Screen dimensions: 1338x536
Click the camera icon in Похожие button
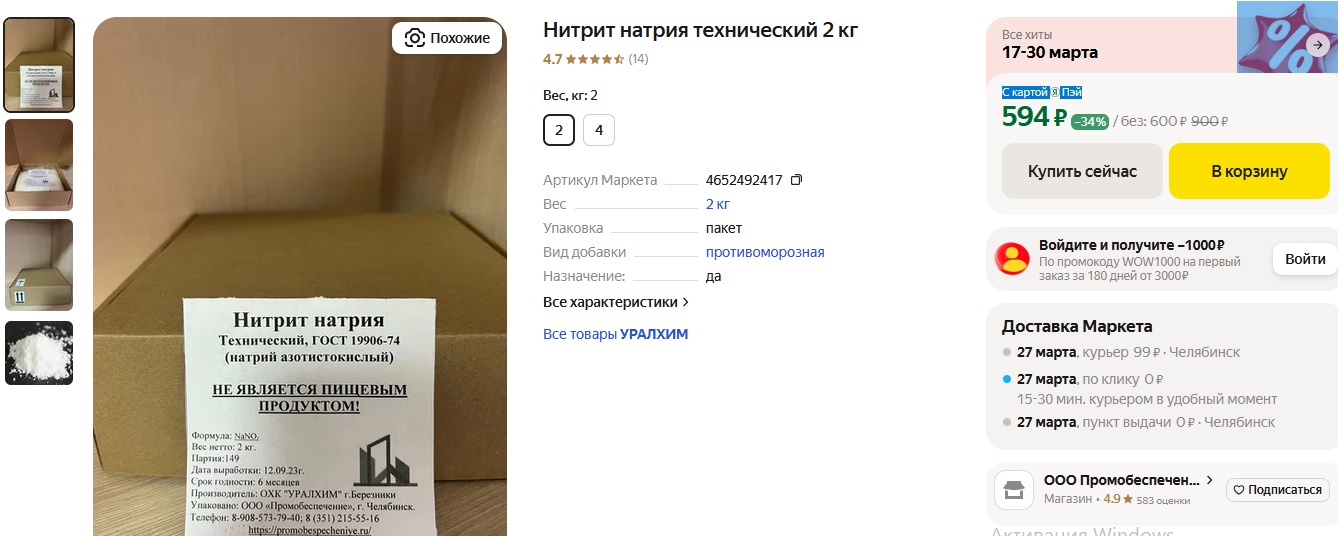[x=414, y=38]
